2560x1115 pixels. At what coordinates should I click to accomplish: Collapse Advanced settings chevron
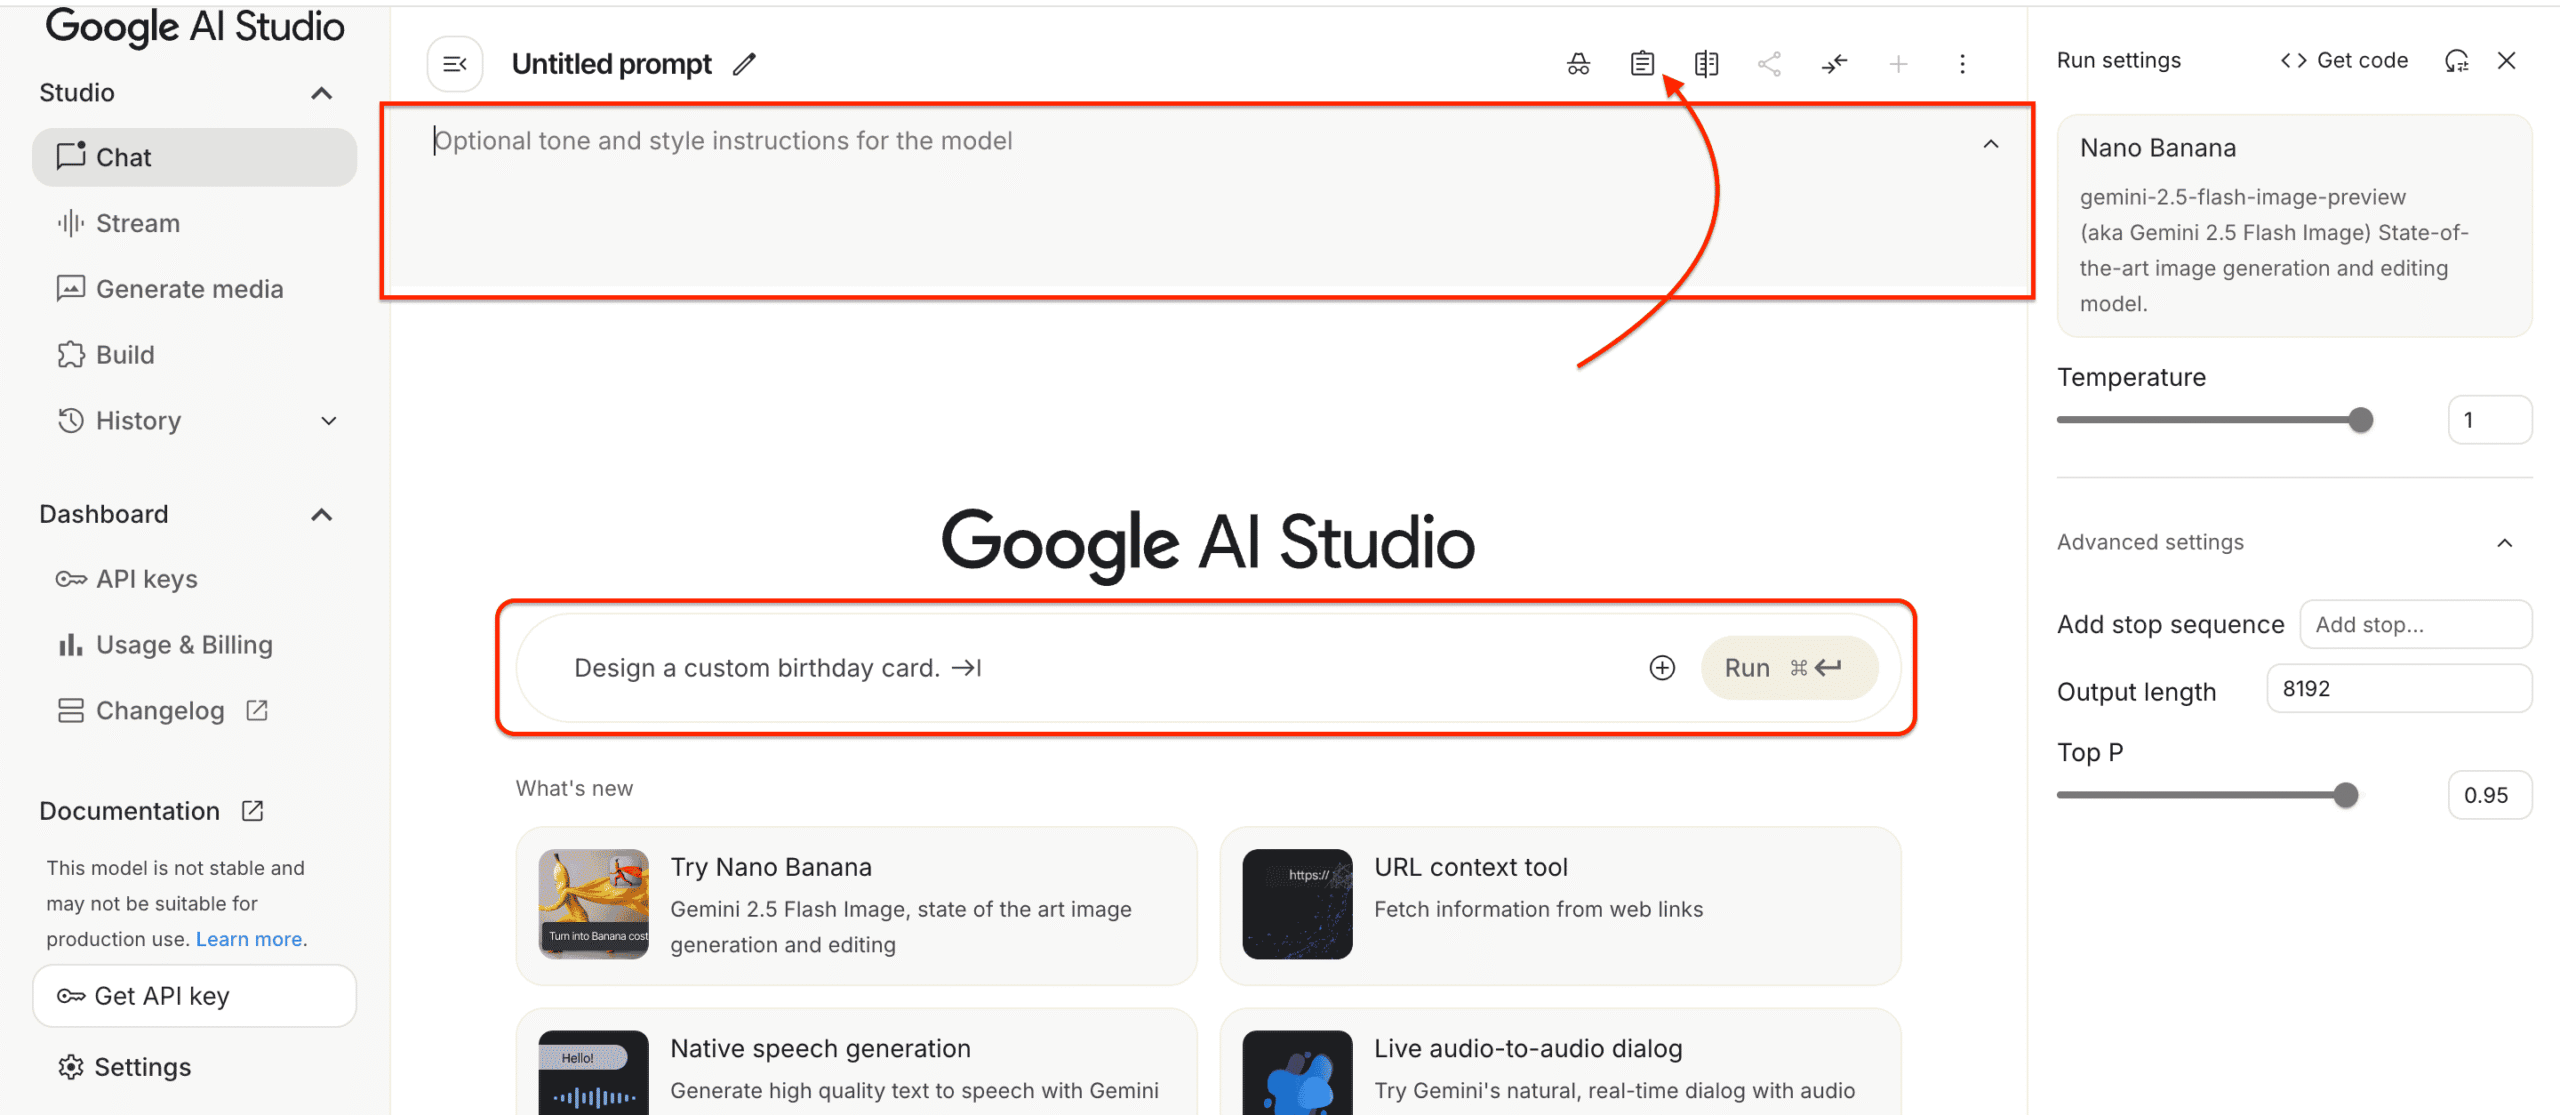pos(2504,543)
